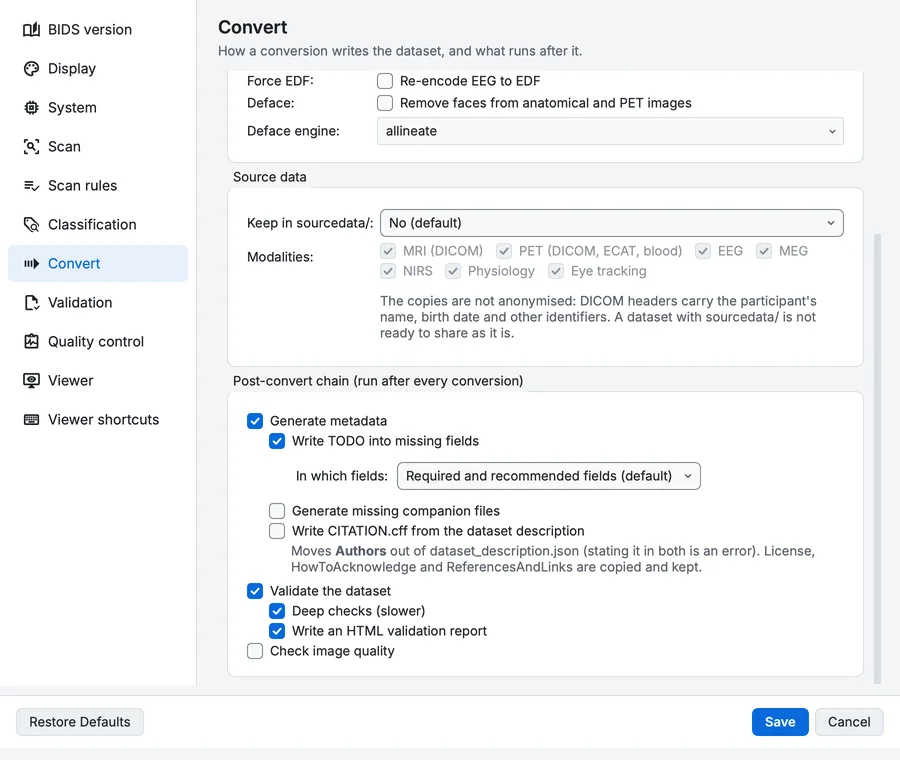
Task: Go to the Display settings page
Action: [98, 68]
